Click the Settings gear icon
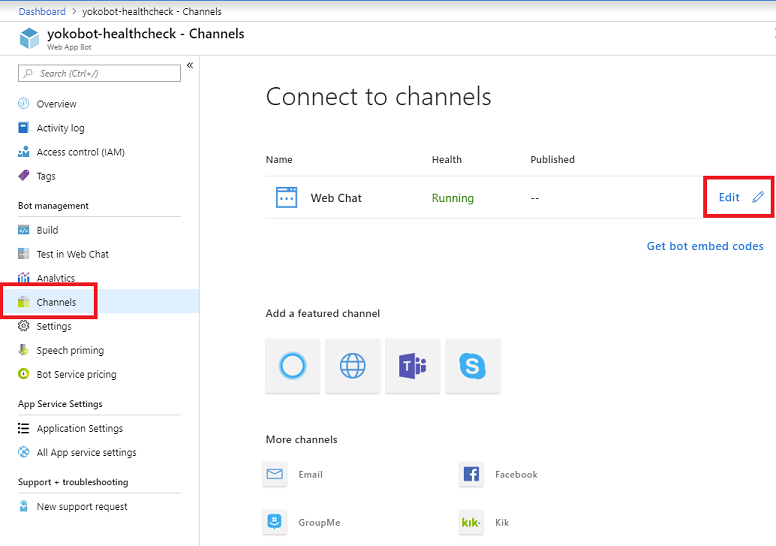Viewport: 776px width, 546px height. click(23, 326)
